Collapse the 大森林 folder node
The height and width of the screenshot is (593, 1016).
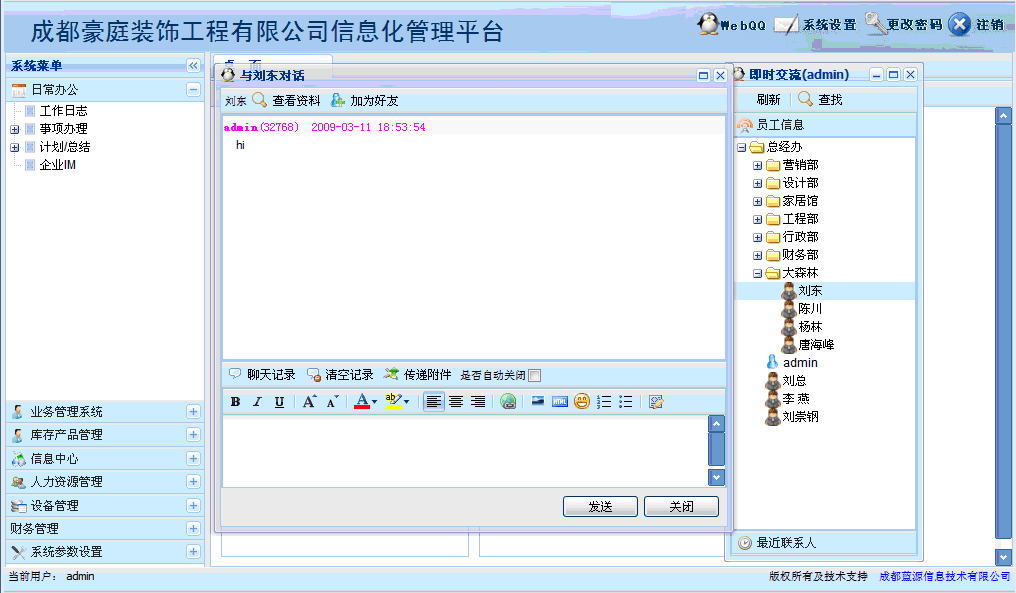tap(758, 273)
